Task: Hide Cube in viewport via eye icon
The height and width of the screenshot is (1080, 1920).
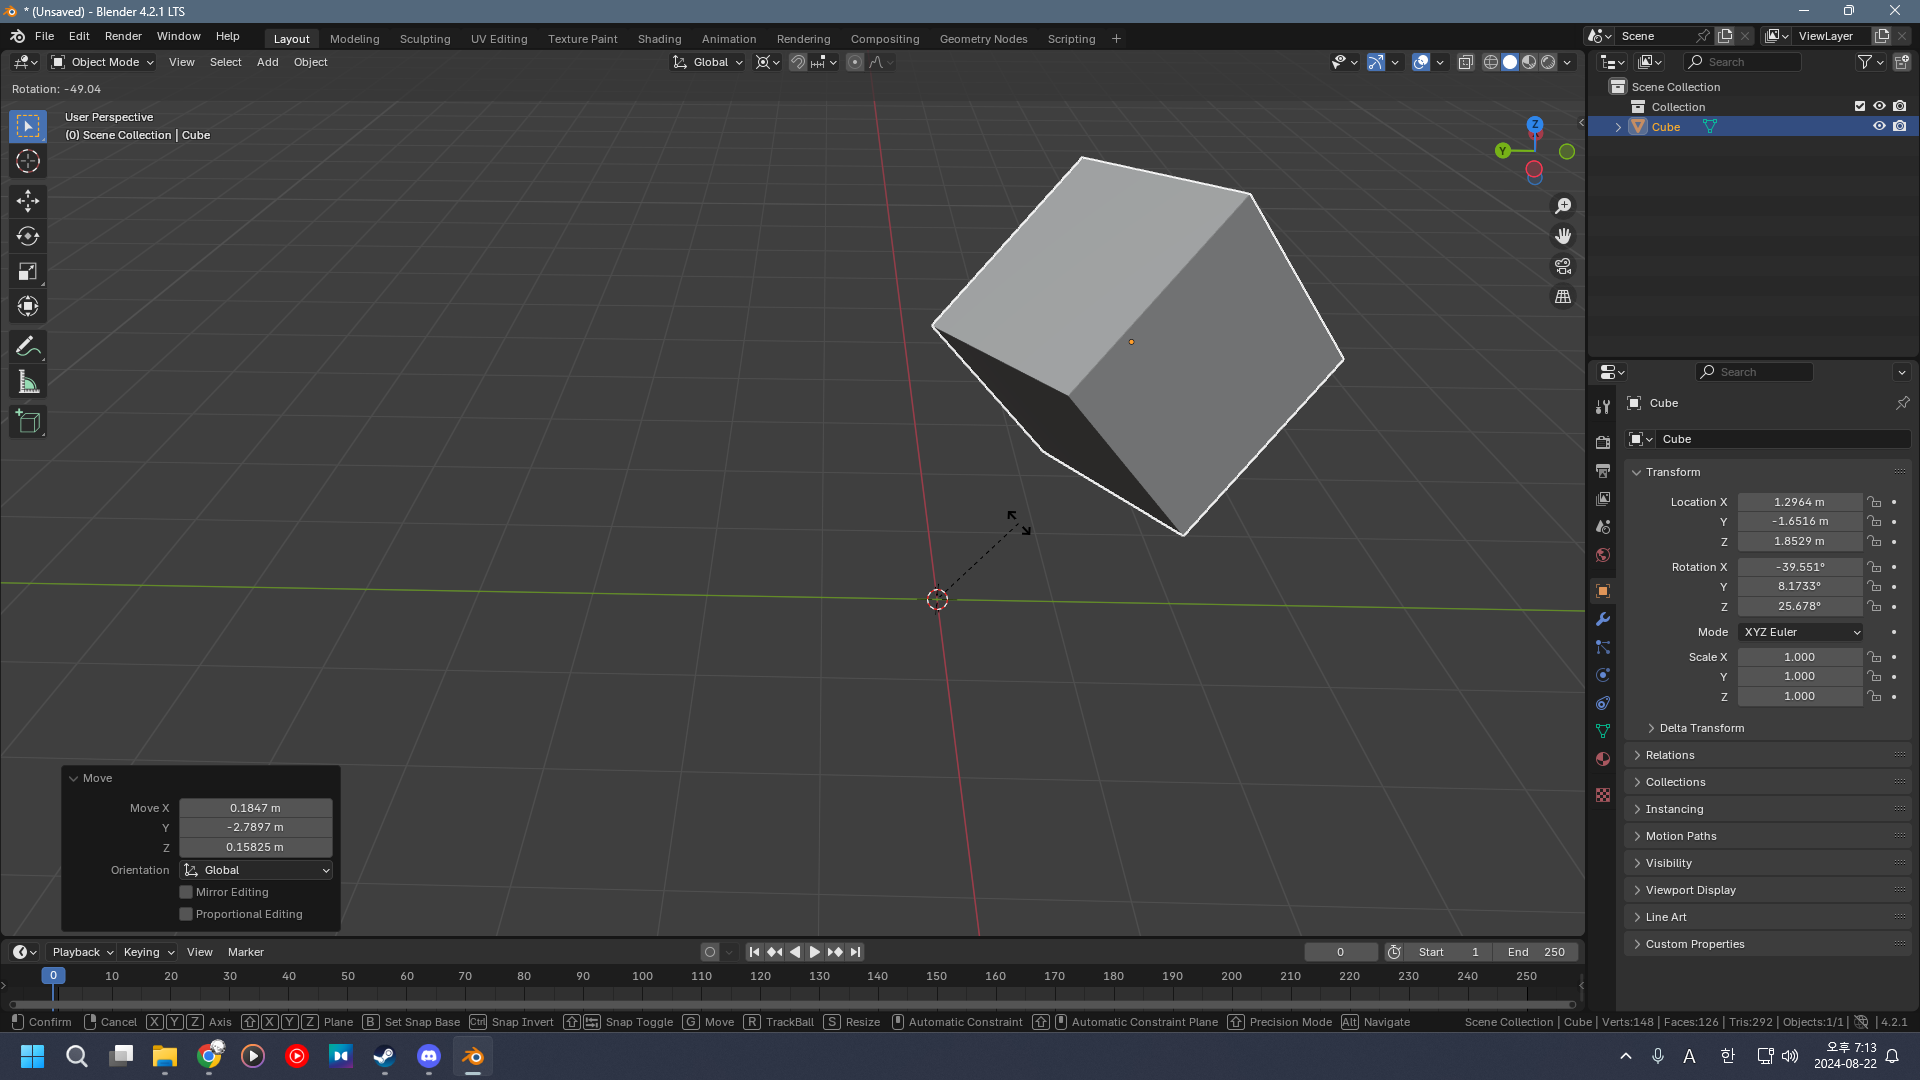Action: click(x=1879, y=127)
